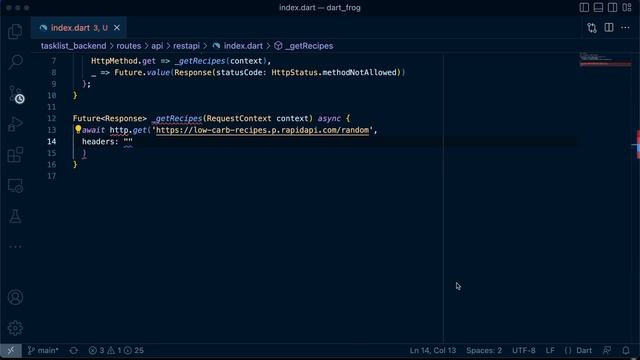Image resolution: width=640 pixels, height=360 pixels.
Task: Open the Search view in activity bar
Action: click(15, 62)
